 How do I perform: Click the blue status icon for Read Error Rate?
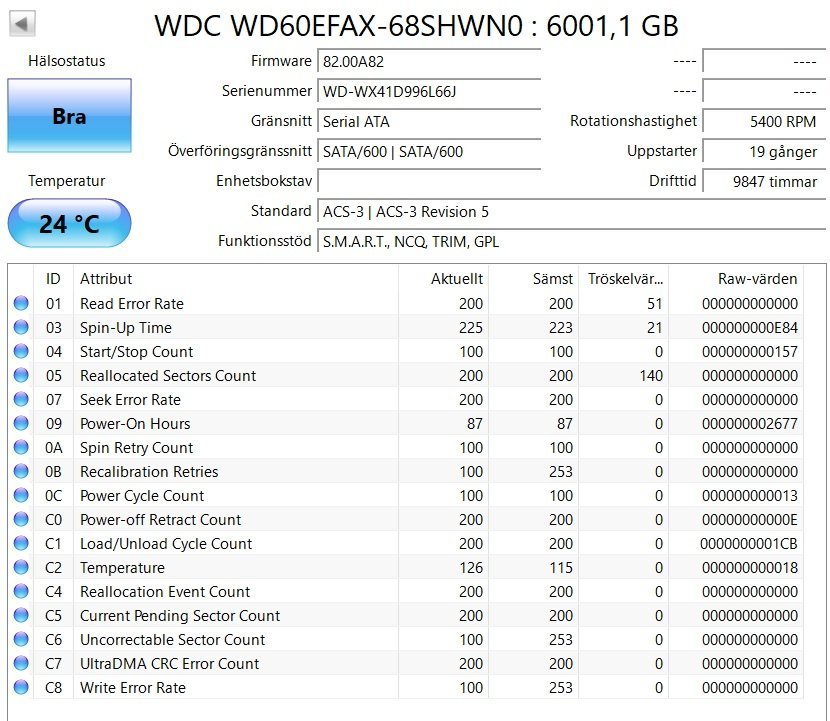21,303
